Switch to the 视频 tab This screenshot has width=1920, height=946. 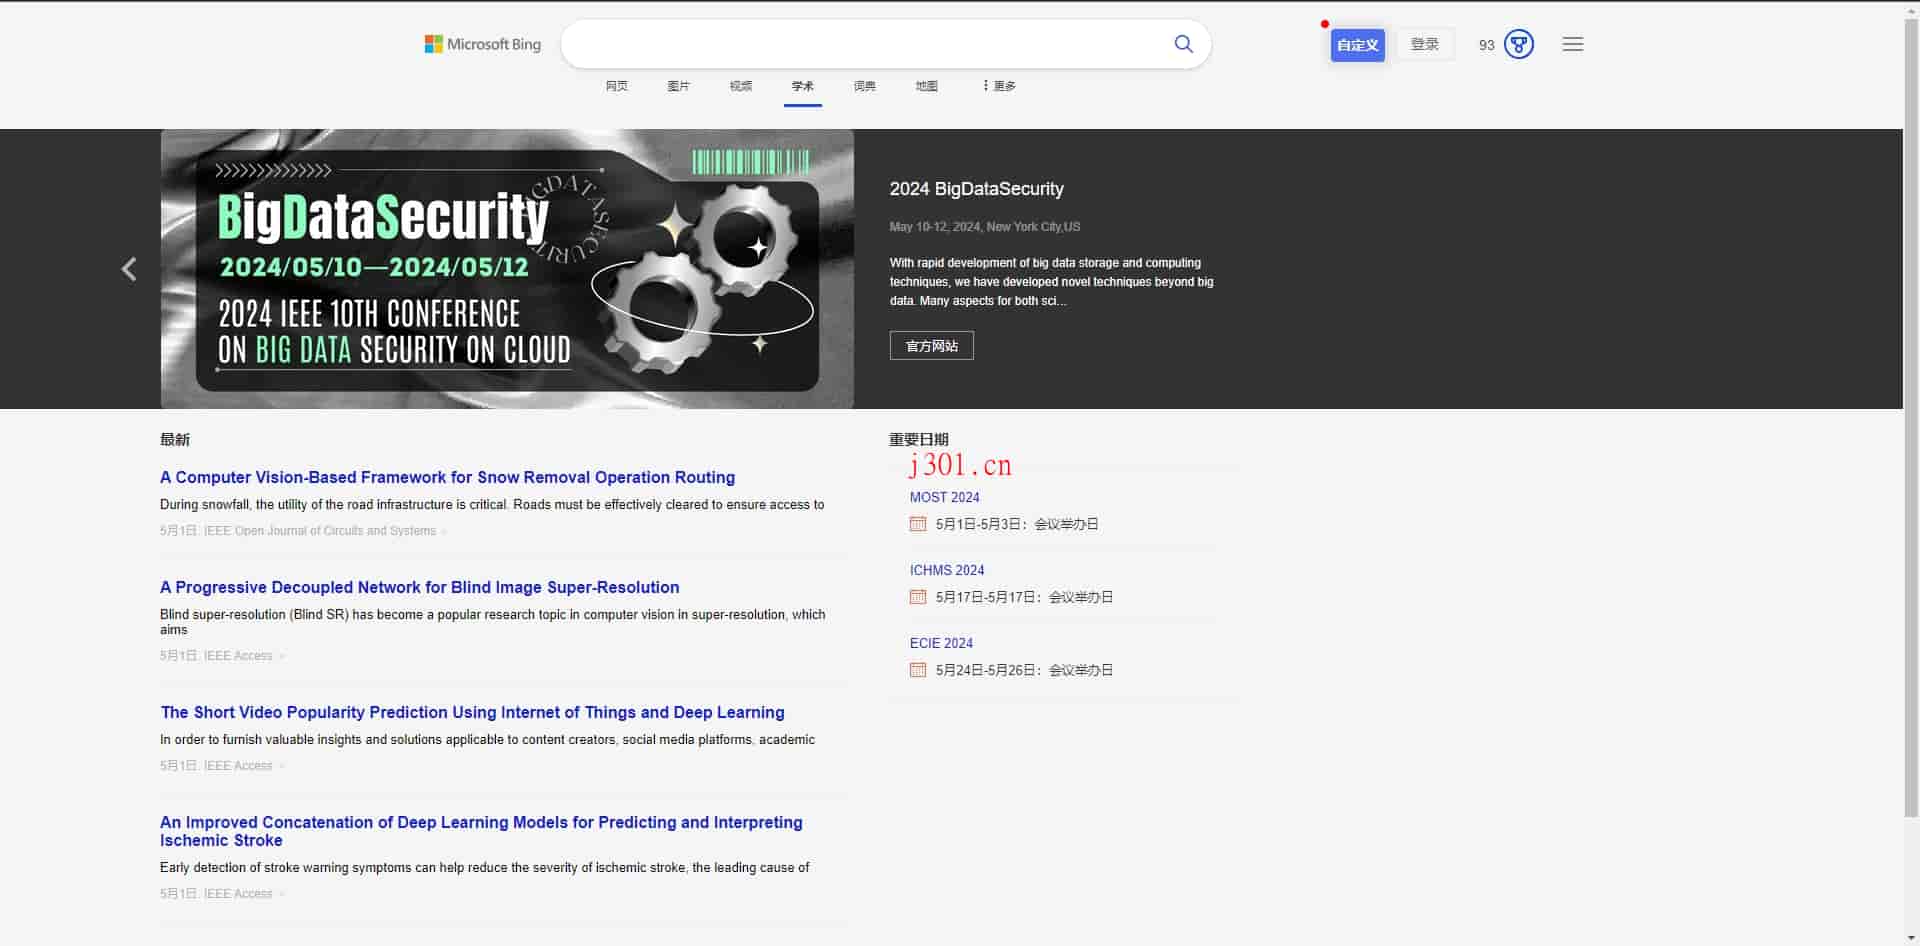click(741, 86)
